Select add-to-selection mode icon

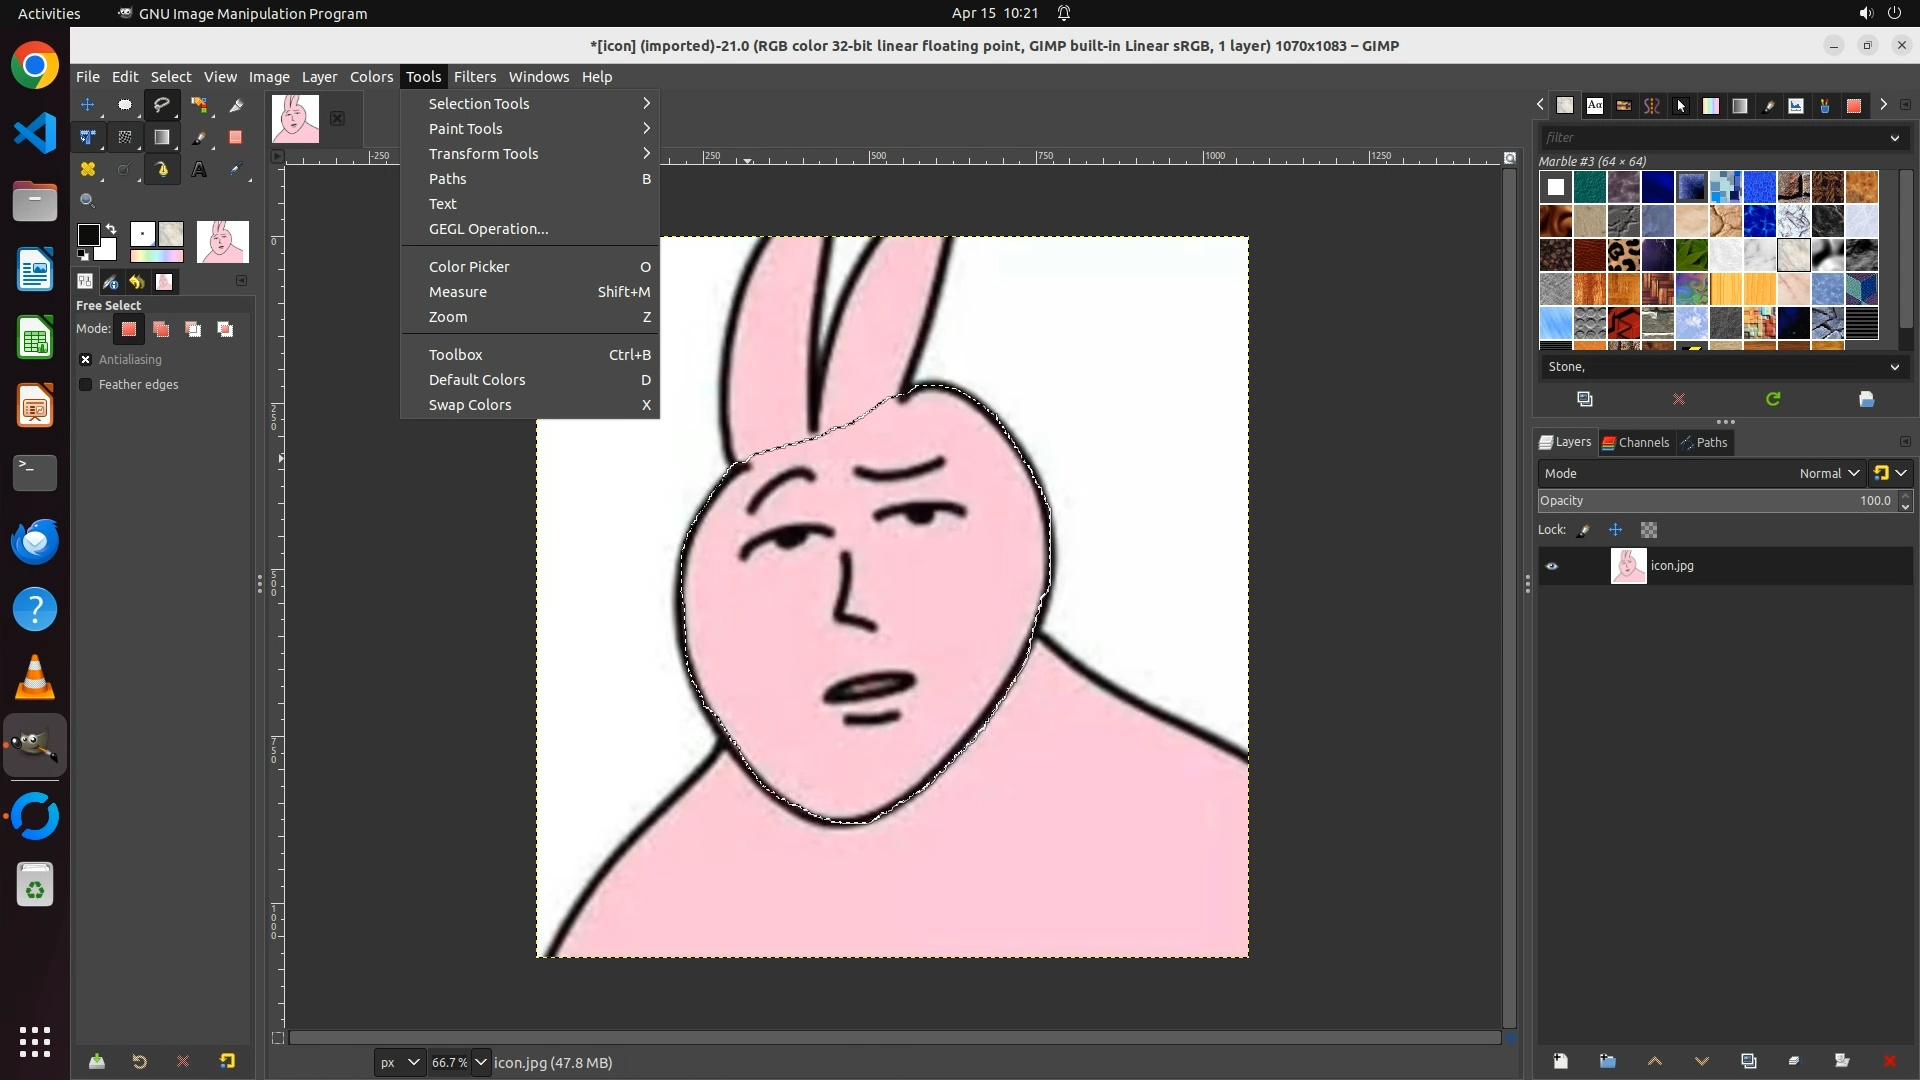coord(161,329)
